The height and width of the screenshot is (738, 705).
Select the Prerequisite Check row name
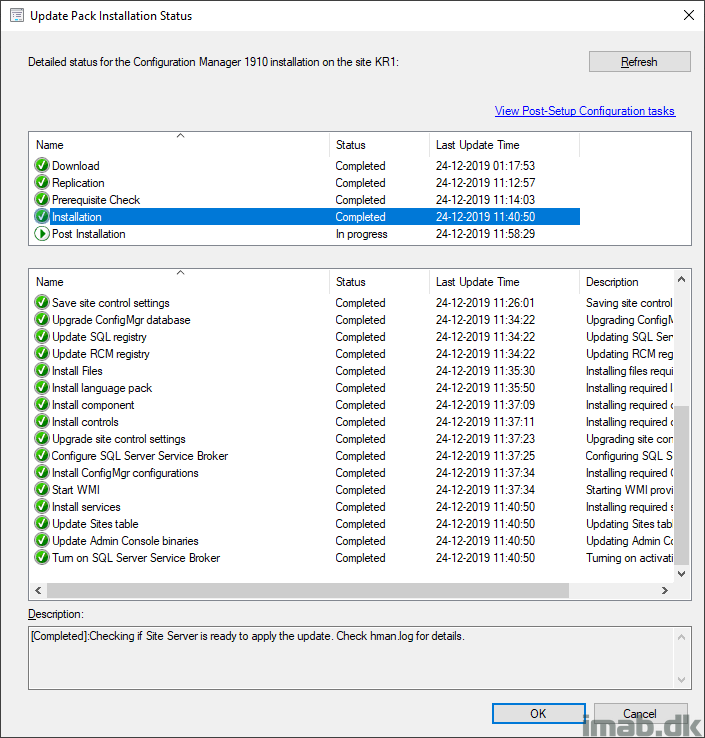click(x=96, y=200)
